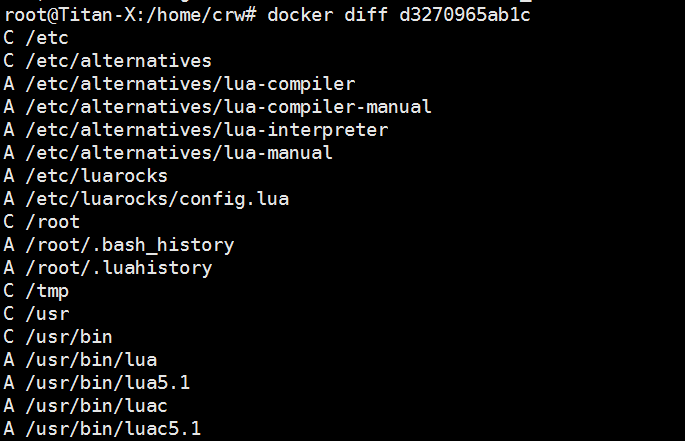Screen dimensions: 685x441
Task: Click the "C /root" output line
Action: (x=43, y=222)
